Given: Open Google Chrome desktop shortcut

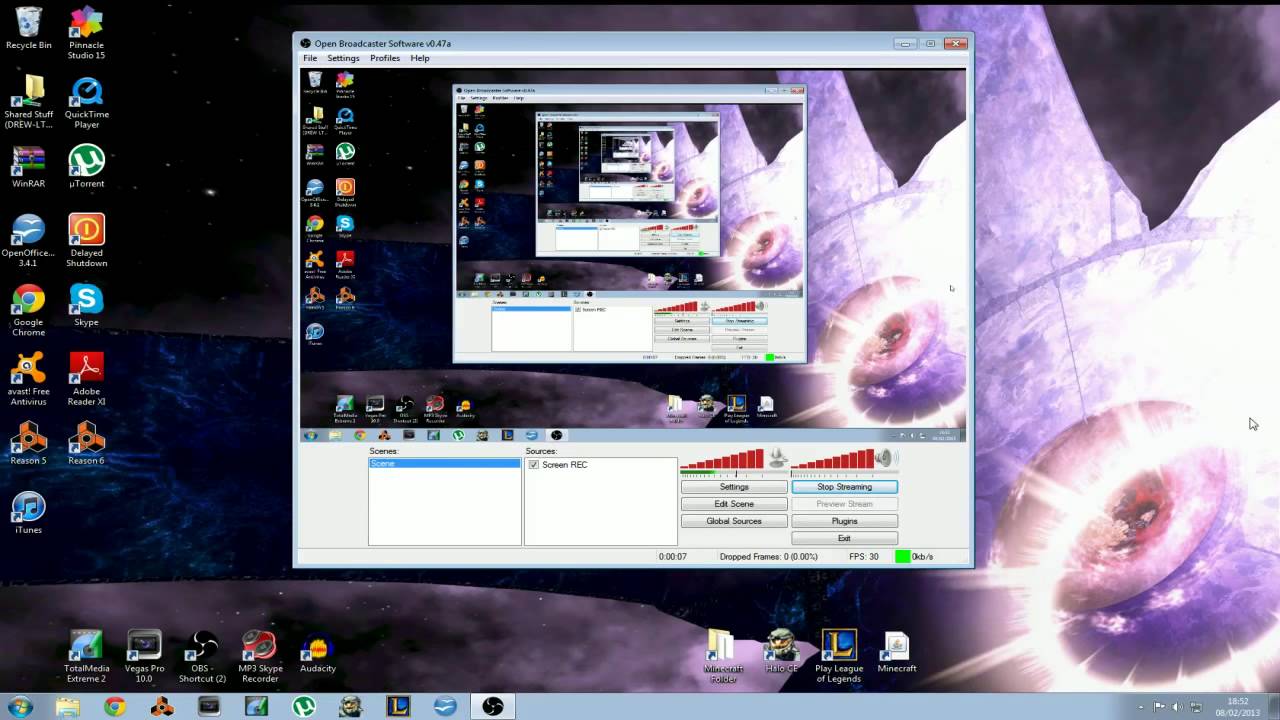Looking at the screenshot, I should click(x=29, y=310).
